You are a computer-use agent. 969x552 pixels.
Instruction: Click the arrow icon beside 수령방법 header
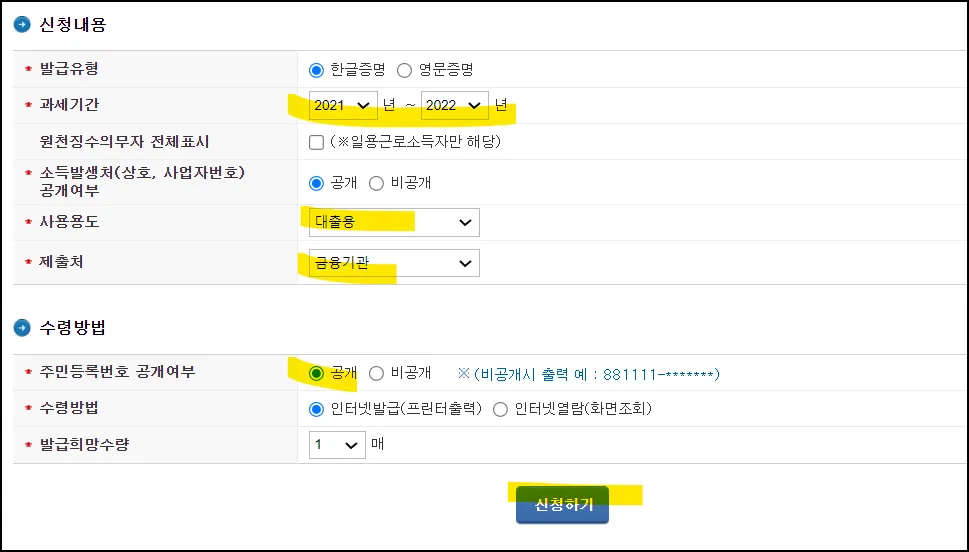click(22, 327)
